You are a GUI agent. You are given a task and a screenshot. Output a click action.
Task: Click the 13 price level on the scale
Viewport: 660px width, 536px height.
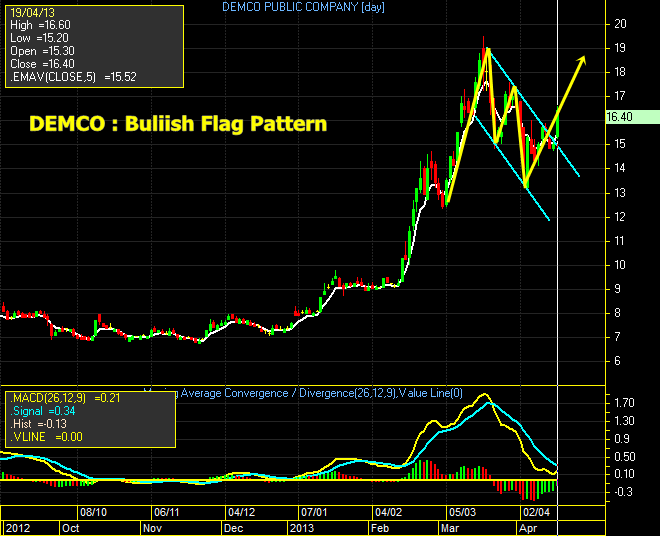[x=620, y=193]
